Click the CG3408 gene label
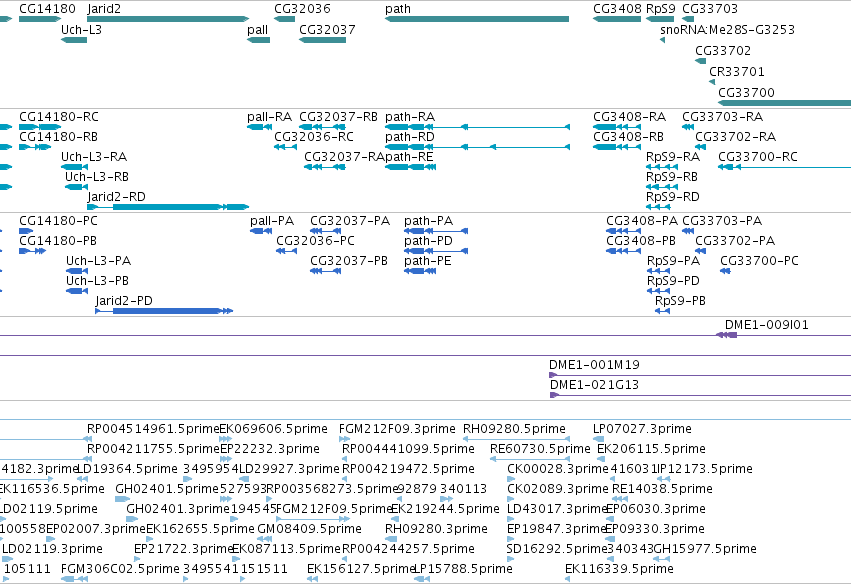 (617, 9)
